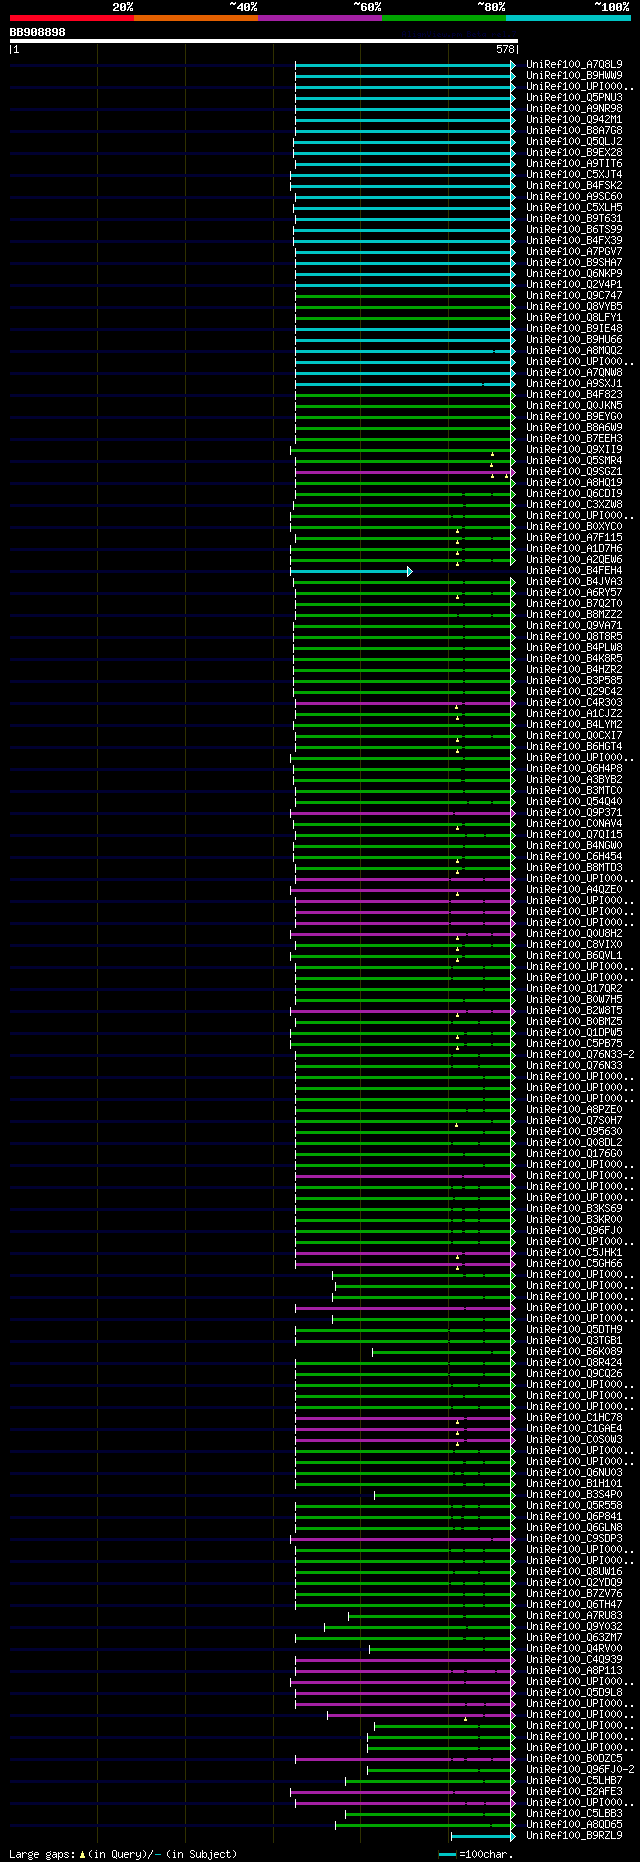
Task: Select the query sequence label BB908898
Action: [x=38, y=32]
